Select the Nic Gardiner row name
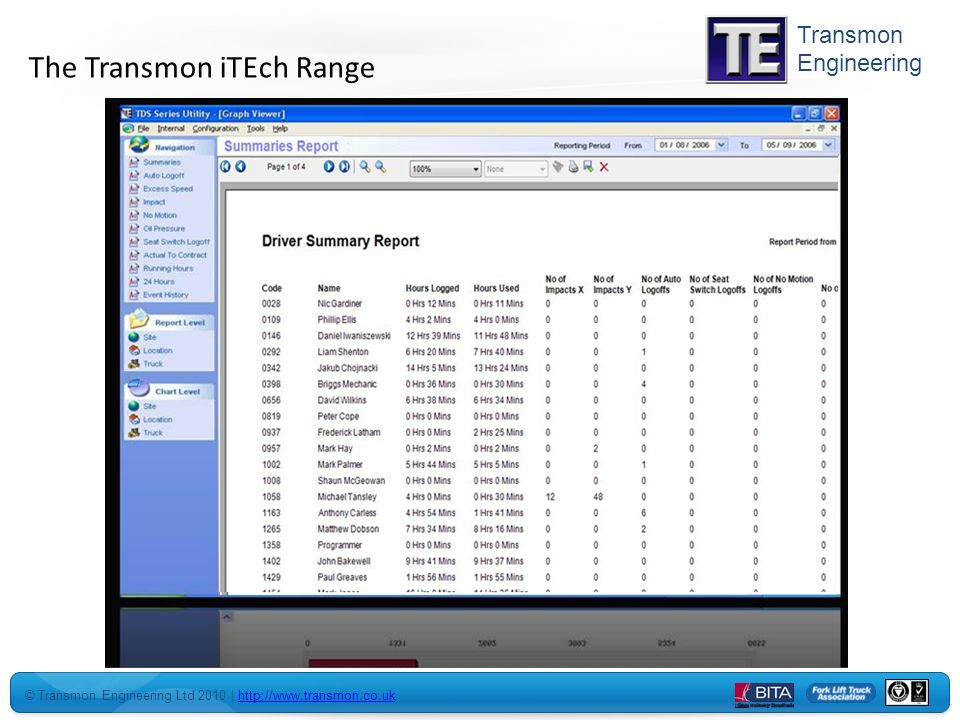960x720 pixels. point(340,304)
